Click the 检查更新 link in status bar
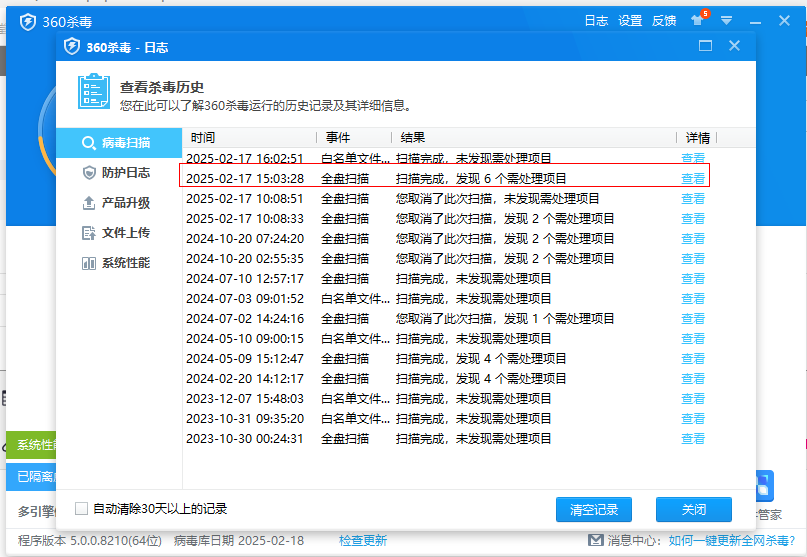This screenshot has width=807, height=557. (362, 540)
